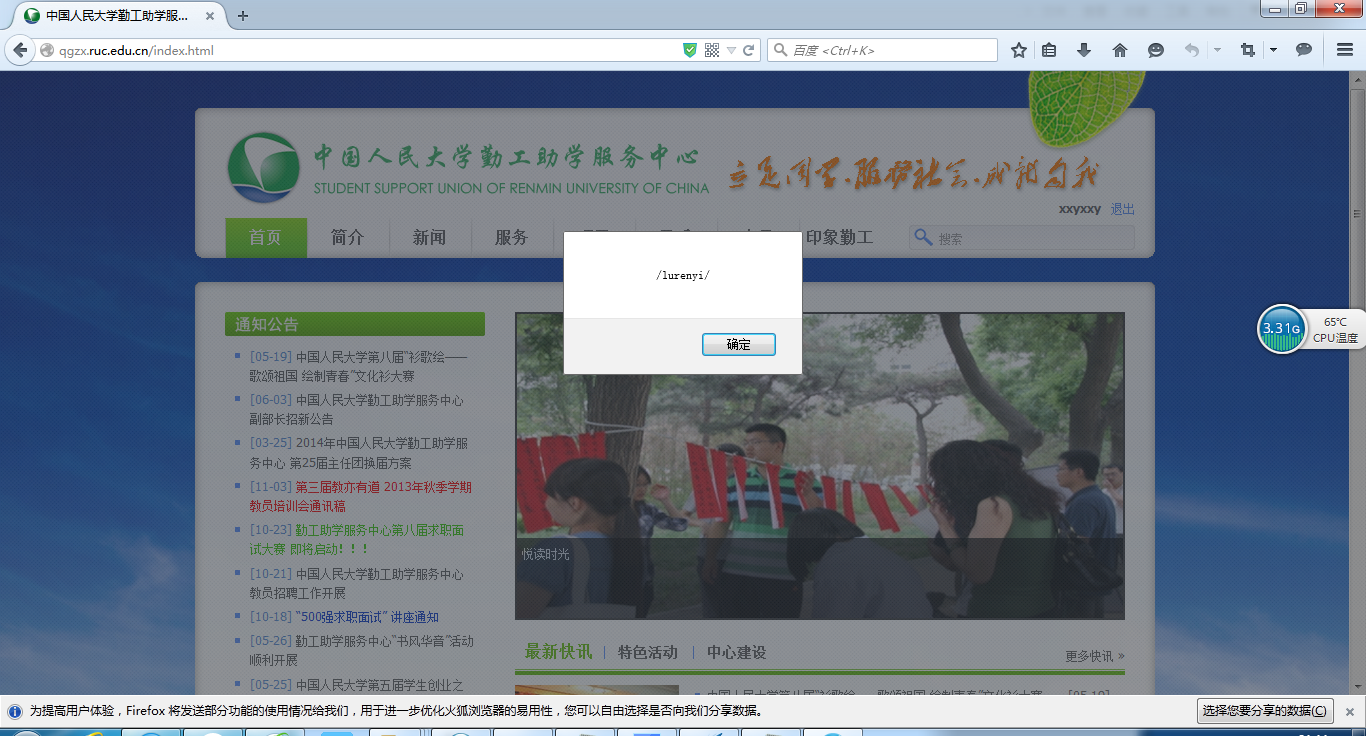Confirm the alert with 确定 button
1366x736 pixels.
738,344
